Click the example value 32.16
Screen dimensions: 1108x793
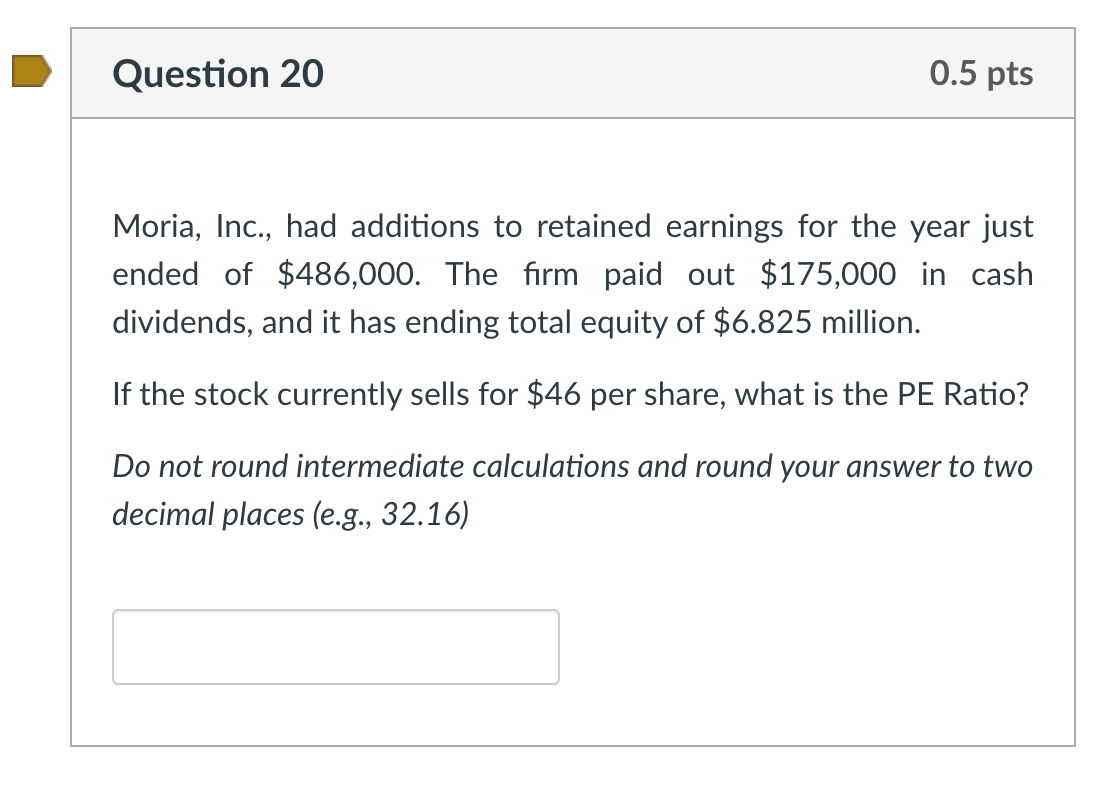[422, 515]
